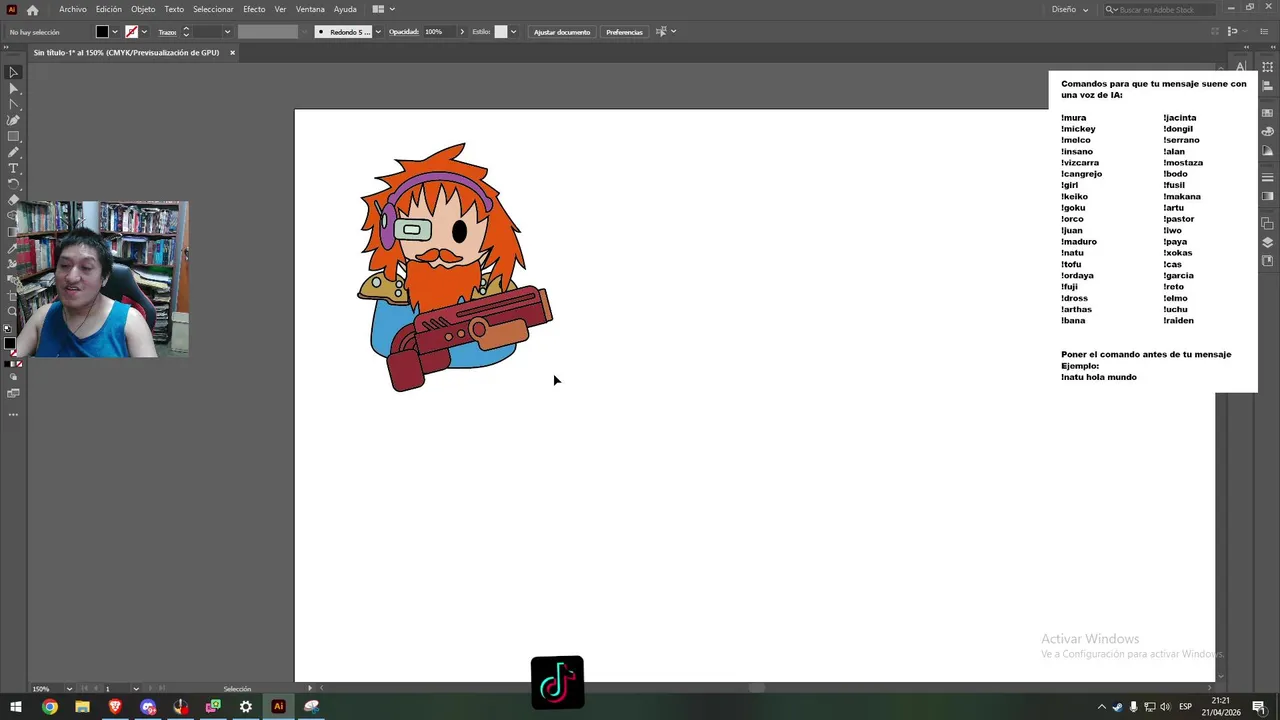The width and height of the screenshot is (1280, 720).
Task: Open the Swatches panel icon
Action: tap(1267, 113)
